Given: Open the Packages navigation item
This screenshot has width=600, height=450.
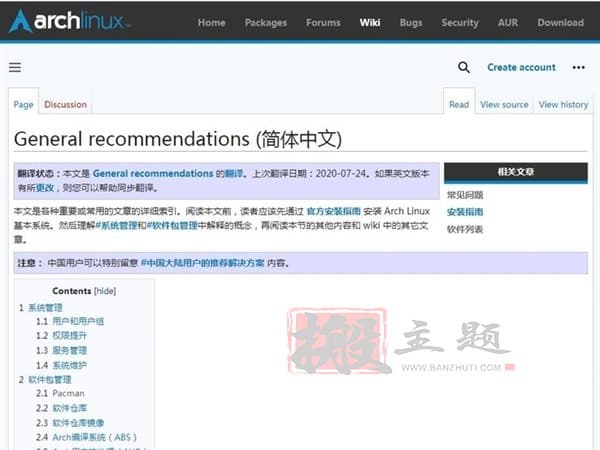Looking at the screenshot, I should click(x=266, y=23).
